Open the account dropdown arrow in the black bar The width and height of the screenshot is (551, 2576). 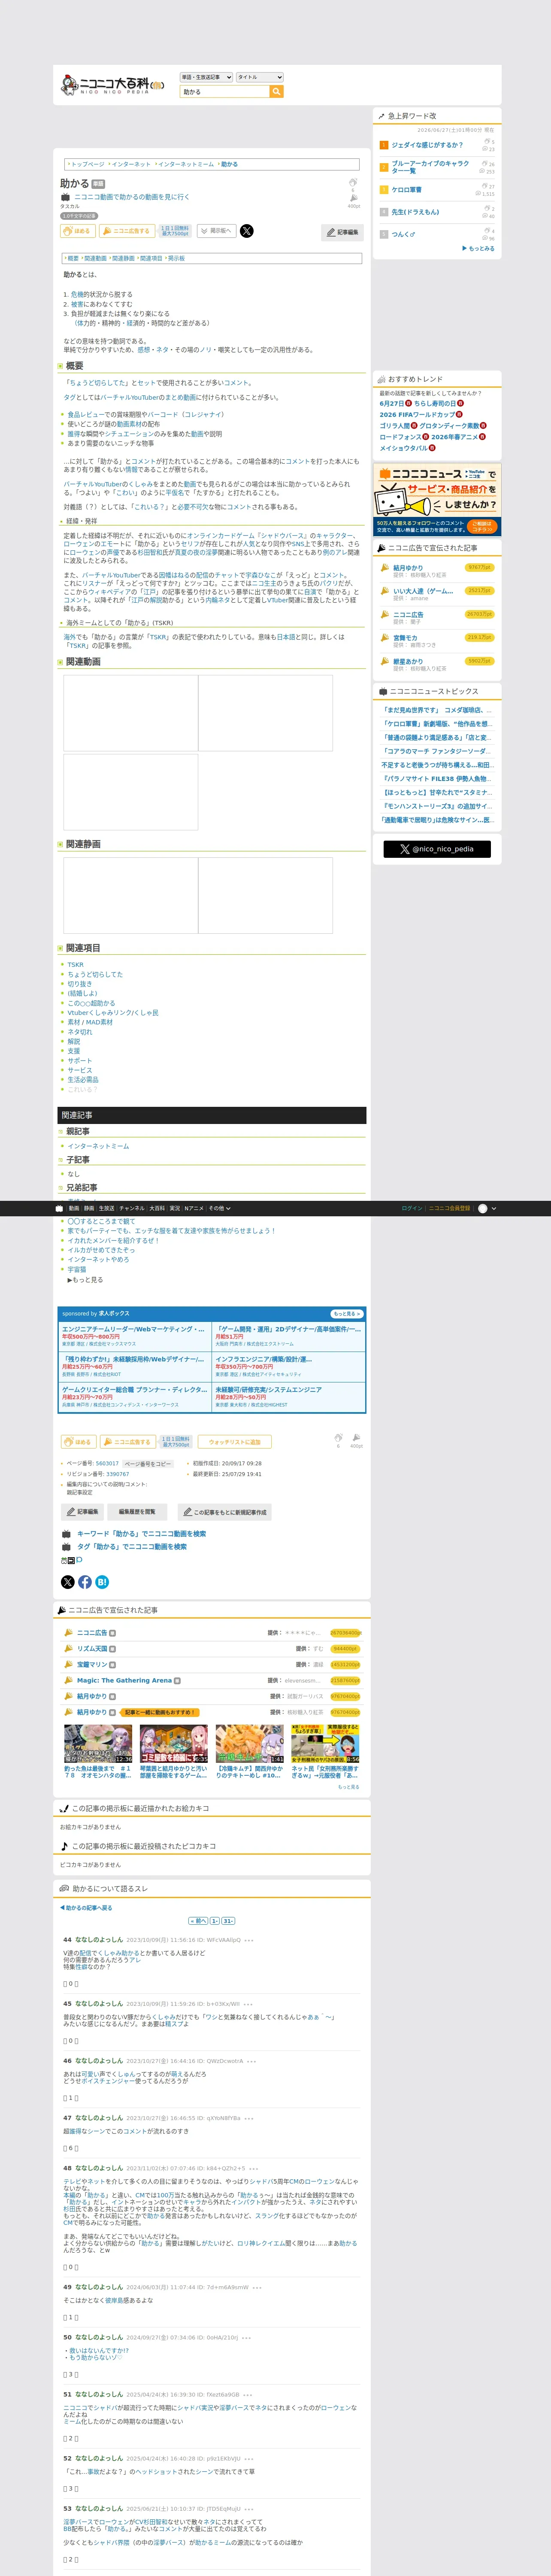pyautogui.click(x=494, y=1208)
